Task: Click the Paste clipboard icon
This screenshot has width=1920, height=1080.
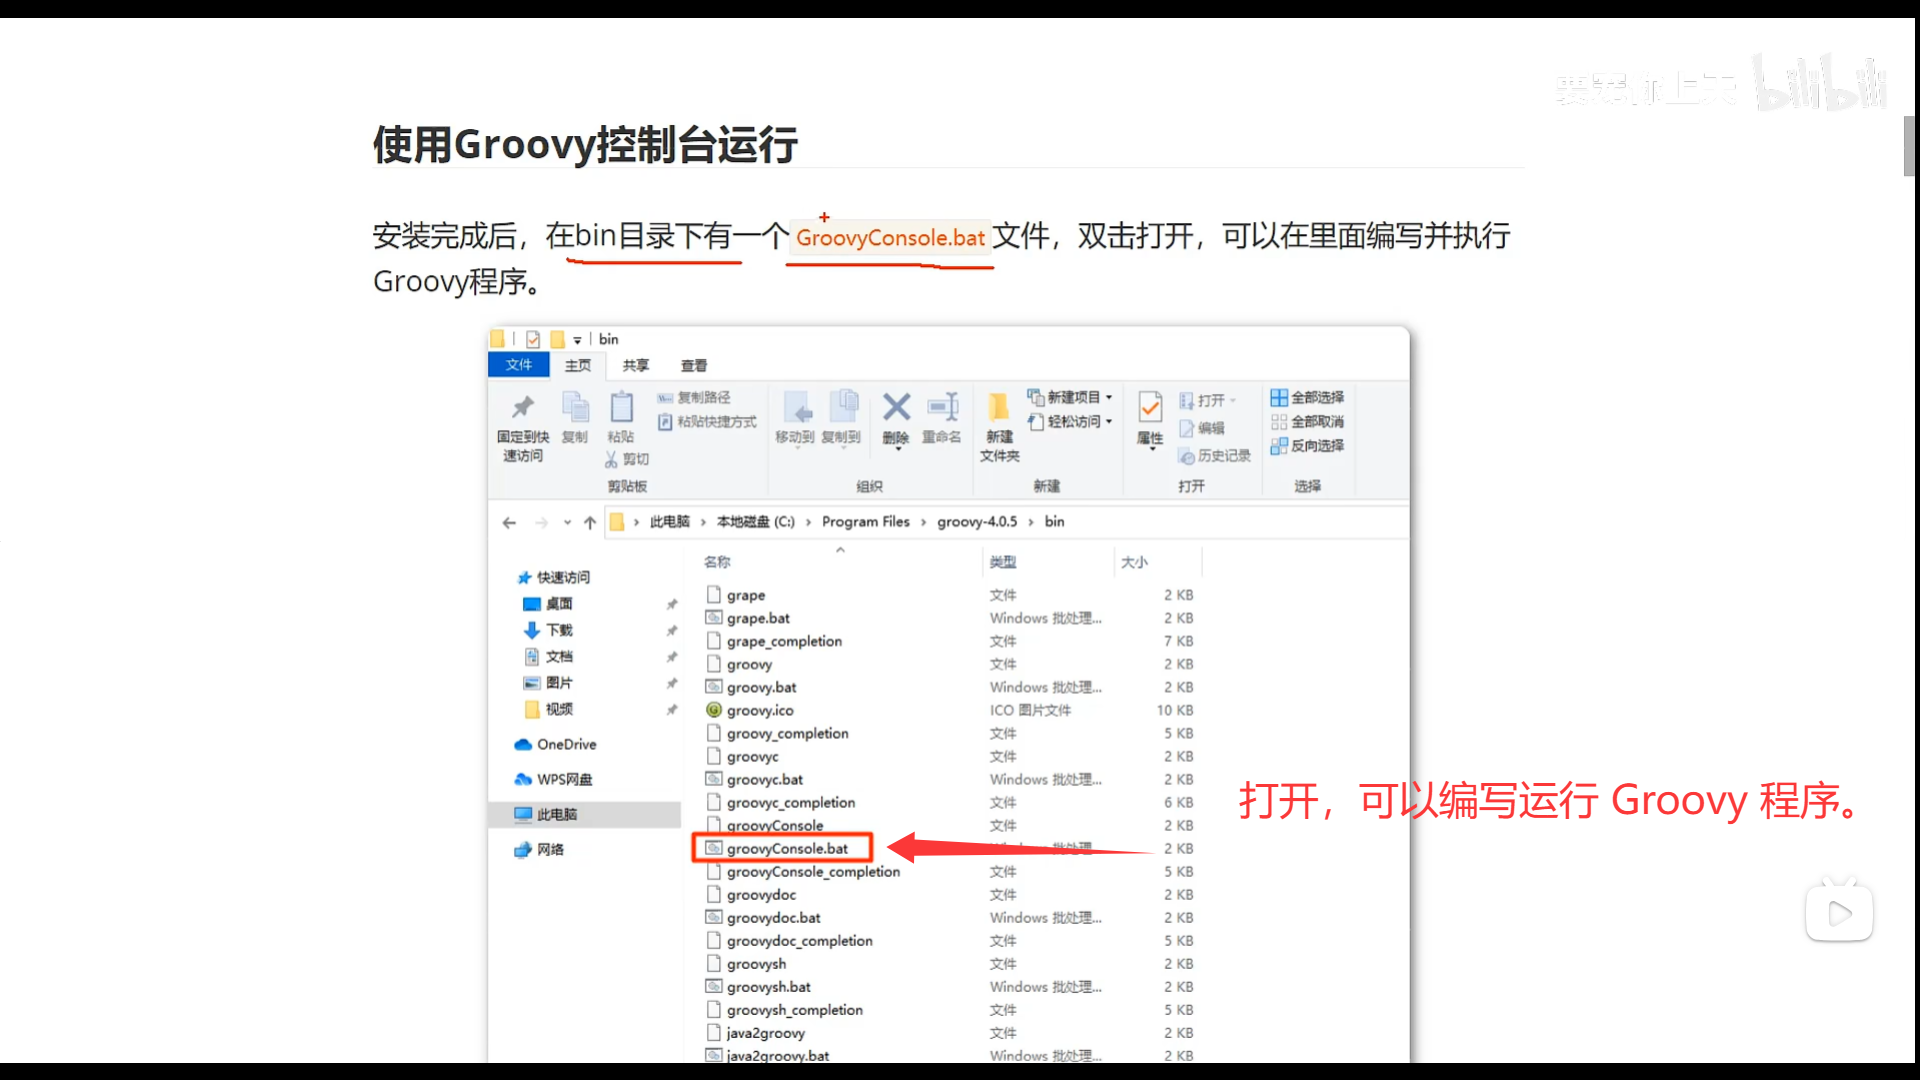Action: pos(621,407)
